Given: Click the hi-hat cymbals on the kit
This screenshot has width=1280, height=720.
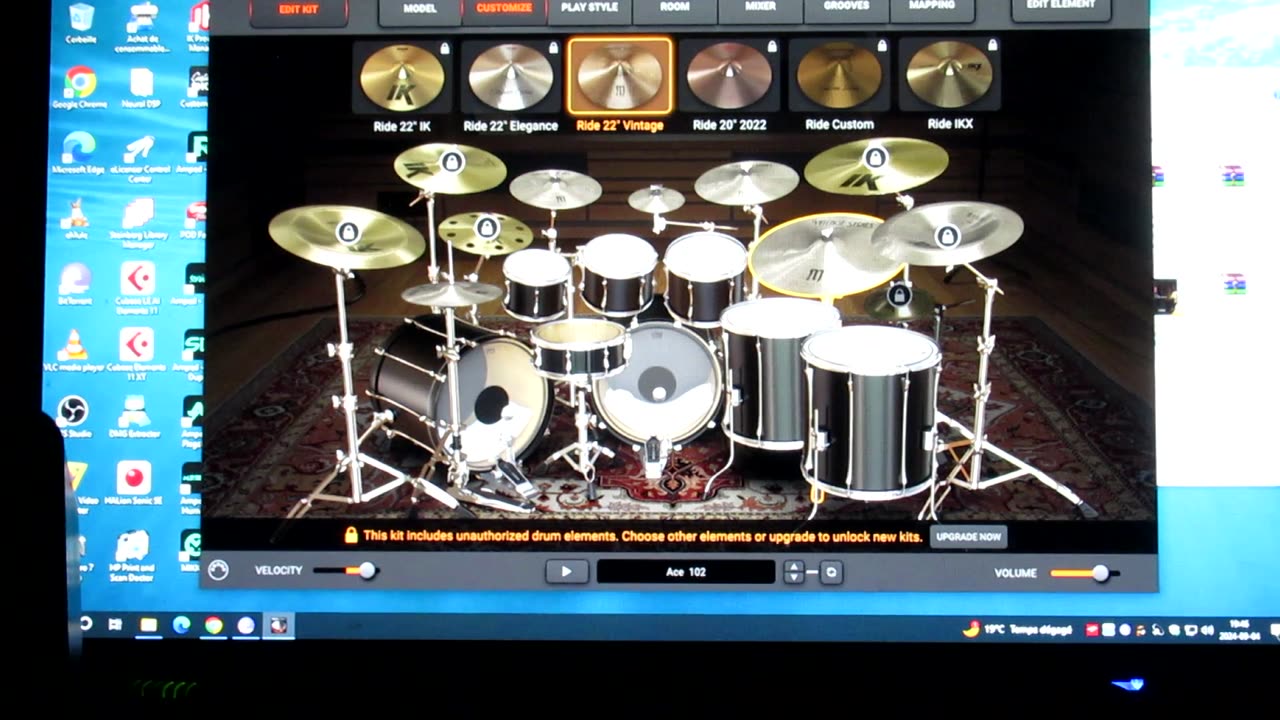Looking at the screenshot, I should pos(452,293).
